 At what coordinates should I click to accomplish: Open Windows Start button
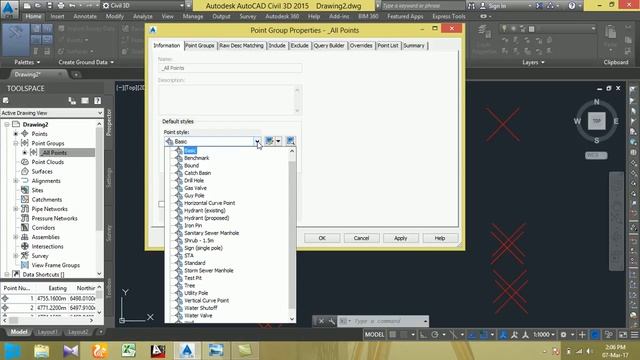12,351
